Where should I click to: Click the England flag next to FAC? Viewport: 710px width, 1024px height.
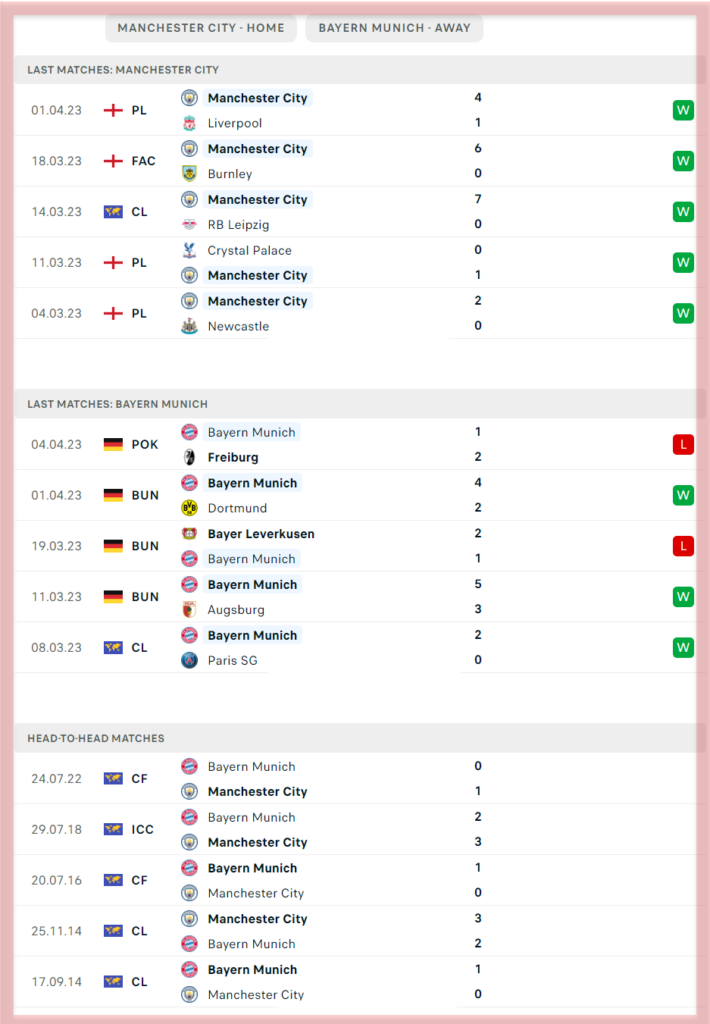tap(113, 161)
